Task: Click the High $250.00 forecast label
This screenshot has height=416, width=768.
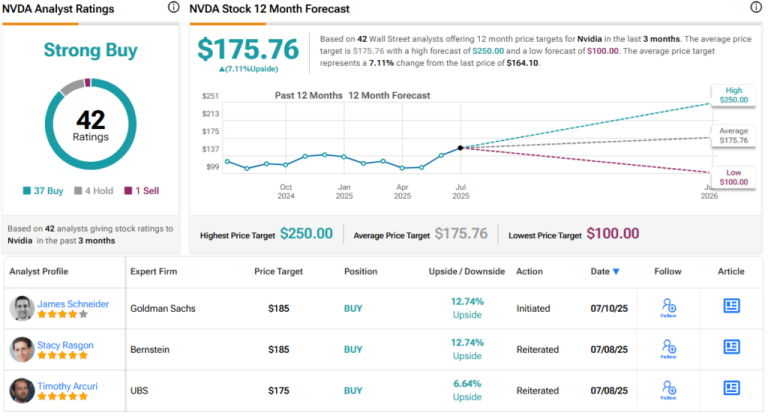Action: coord(733,95)
